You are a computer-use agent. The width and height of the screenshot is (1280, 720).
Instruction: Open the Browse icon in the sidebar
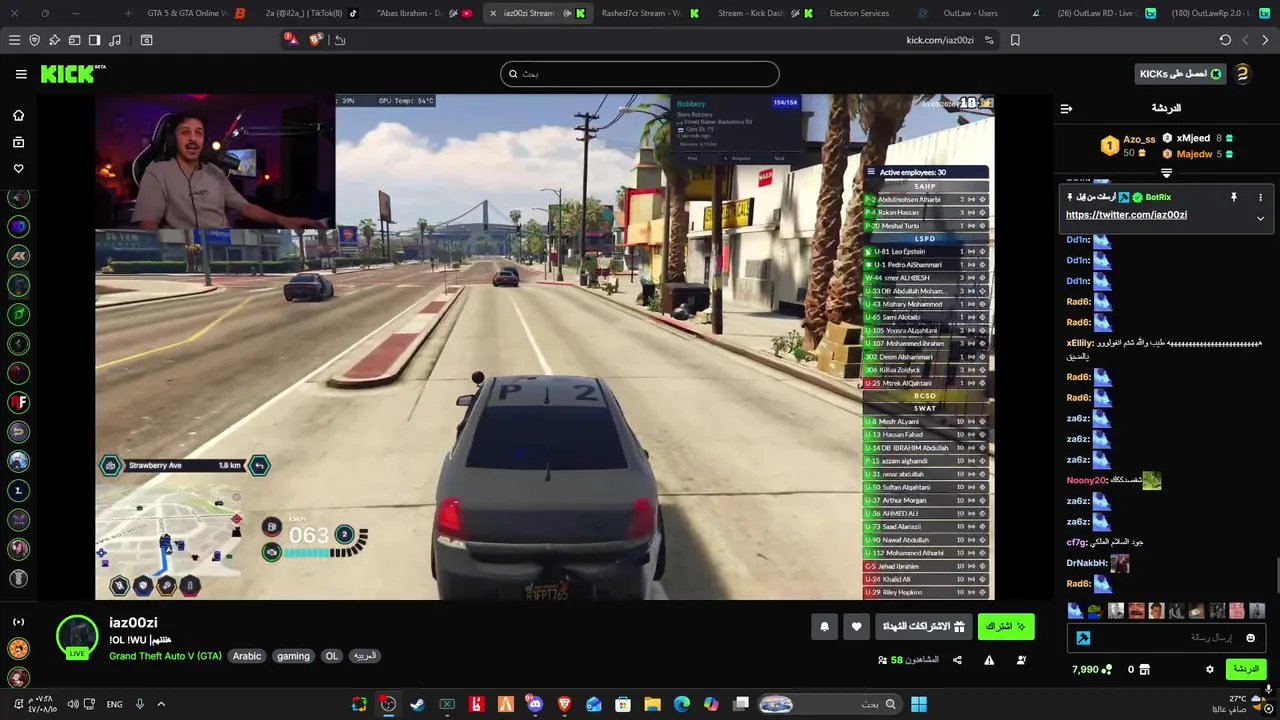[18, 142]
